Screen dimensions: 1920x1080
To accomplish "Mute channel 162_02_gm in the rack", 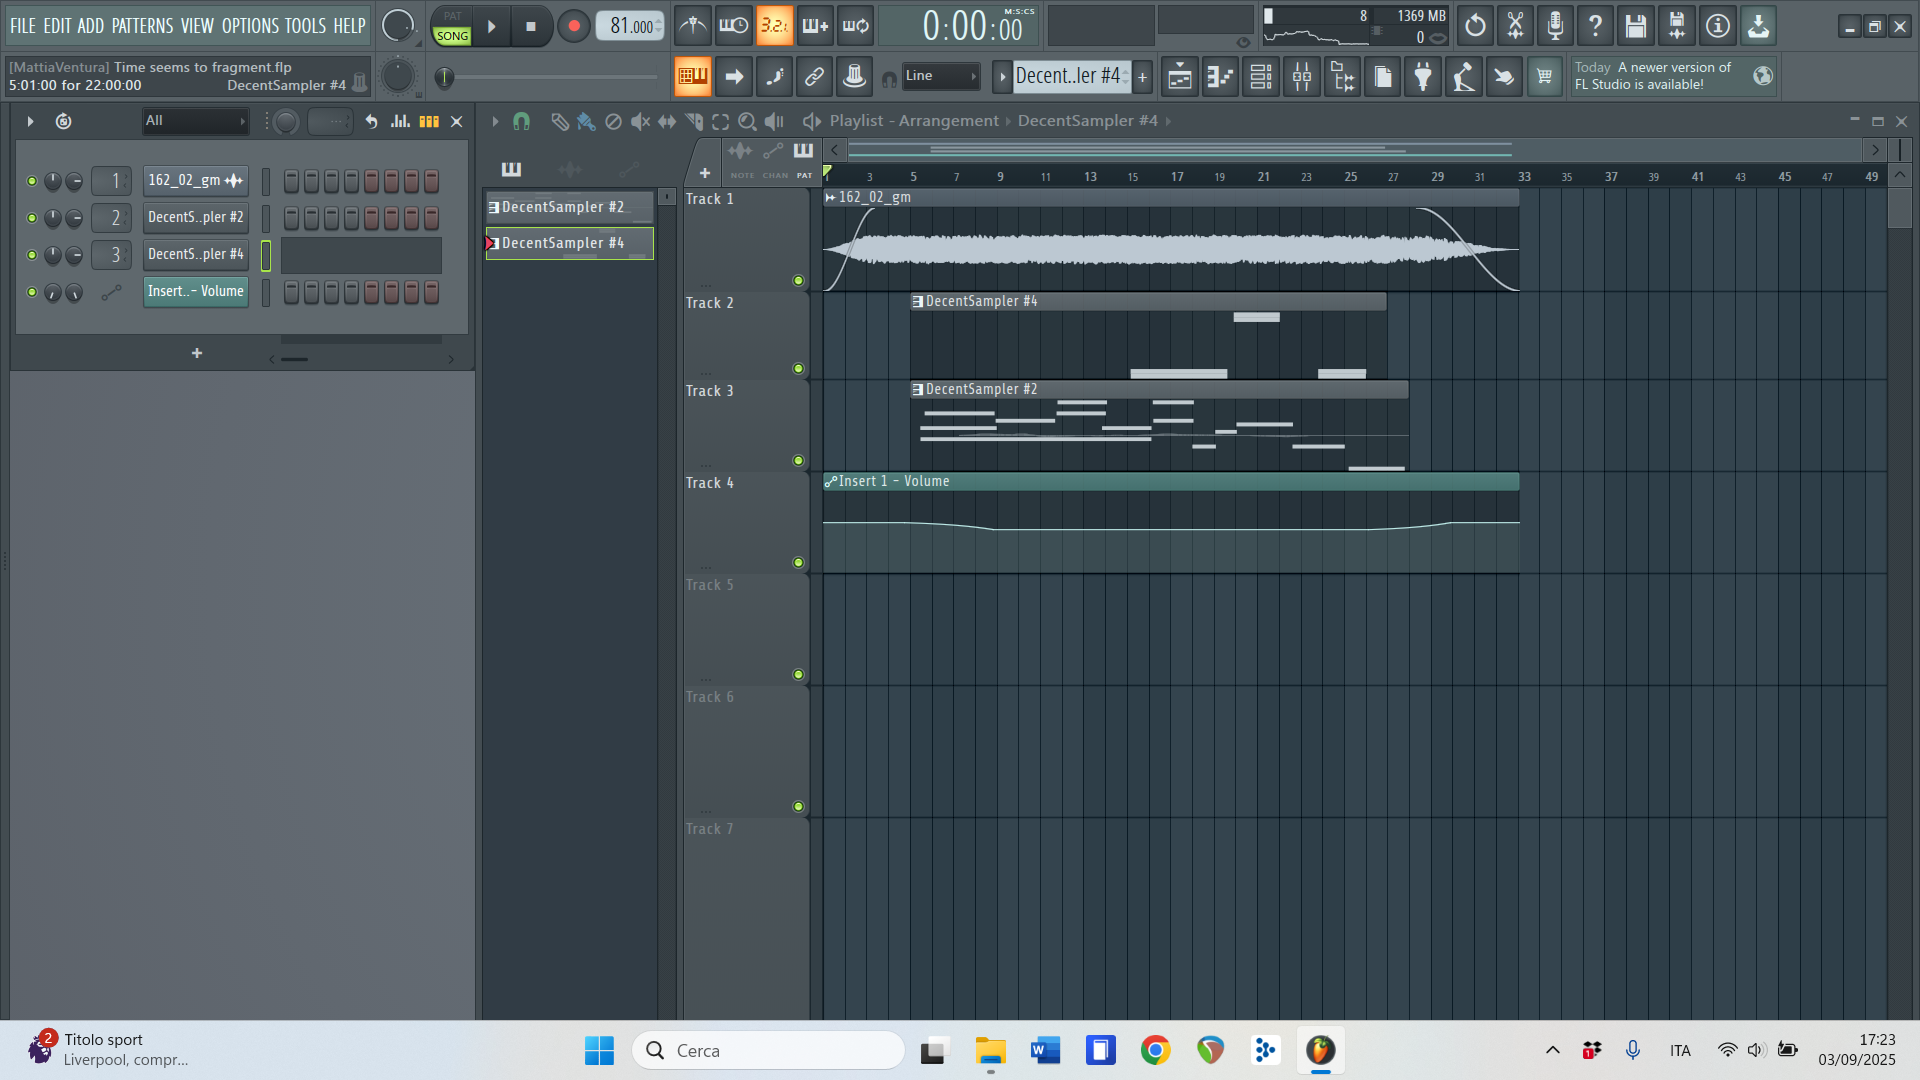I will [31, 181].
